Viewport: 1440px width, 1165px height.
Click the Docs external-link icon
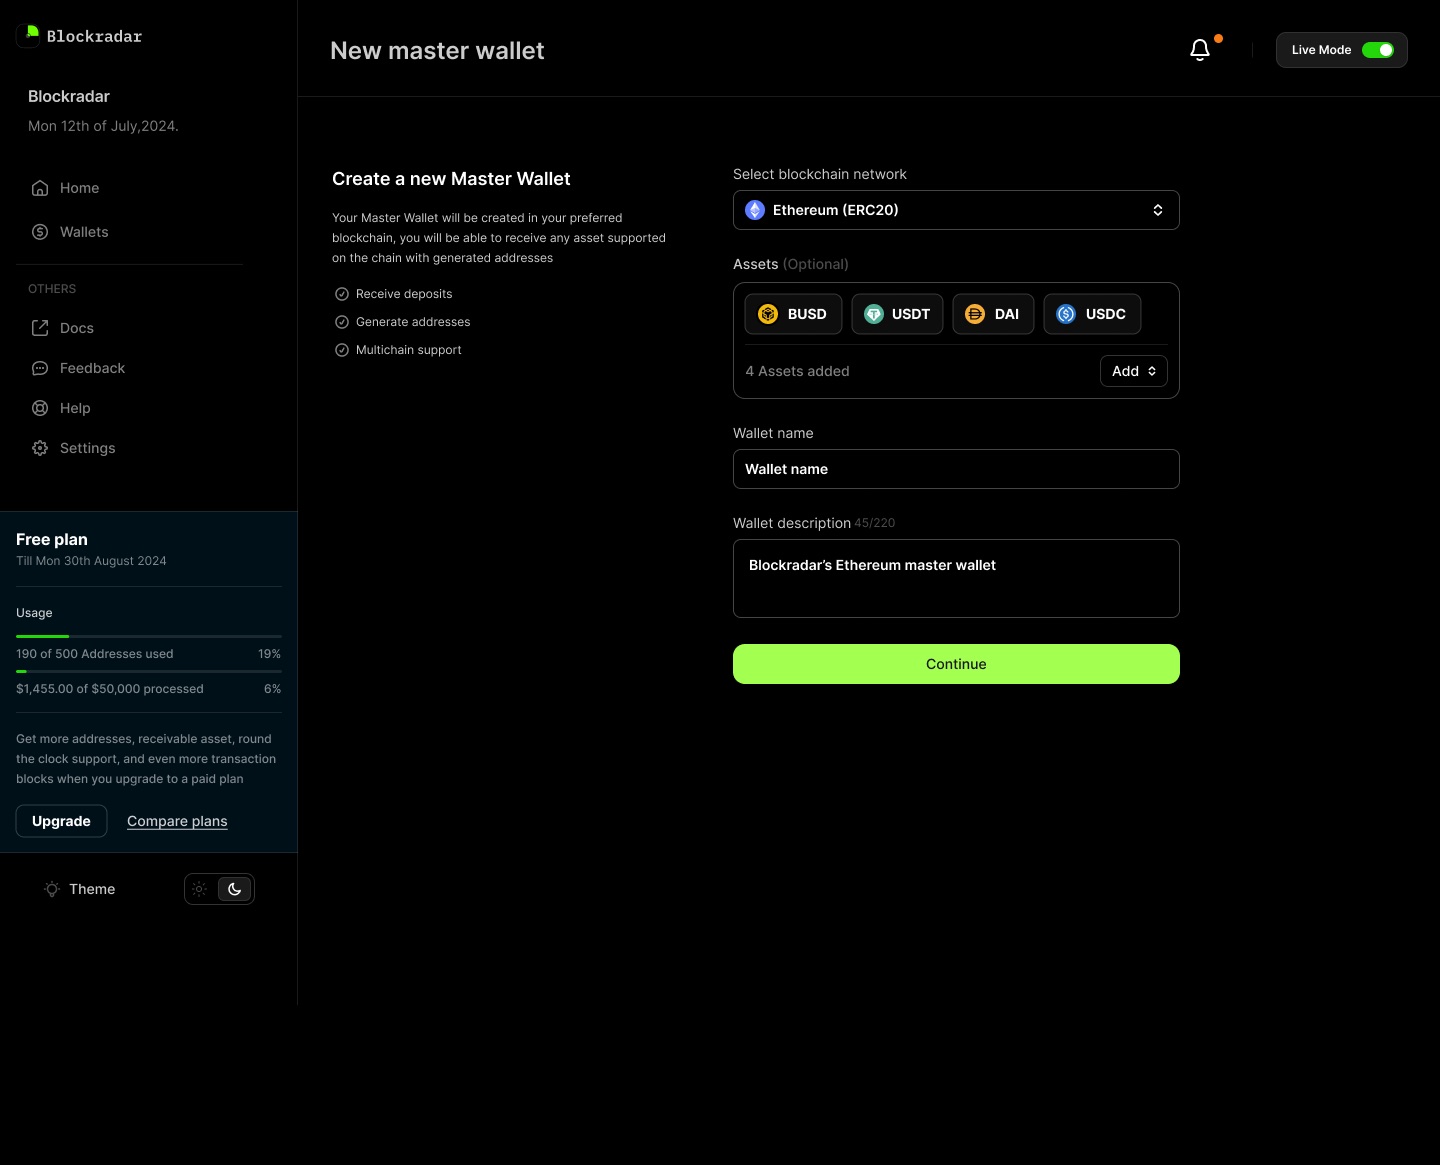coord(40,328)
